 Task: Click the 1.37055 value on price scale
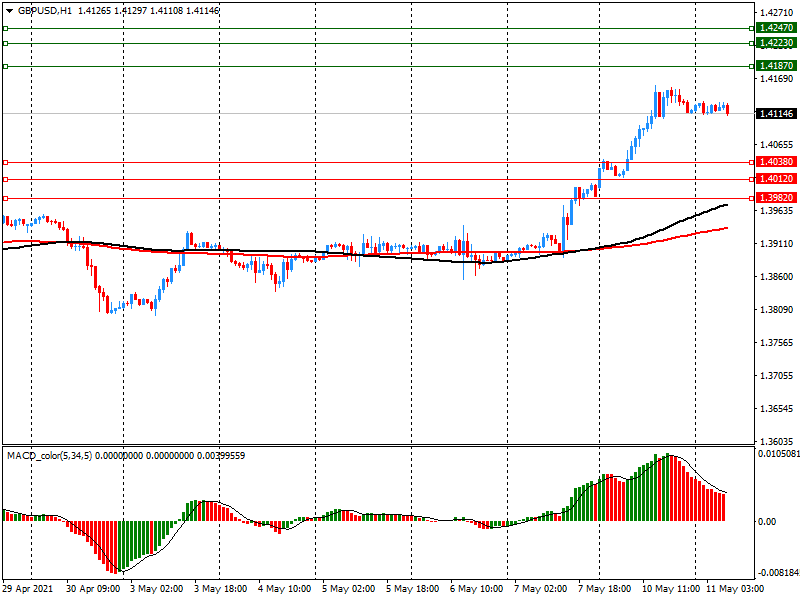776,376
